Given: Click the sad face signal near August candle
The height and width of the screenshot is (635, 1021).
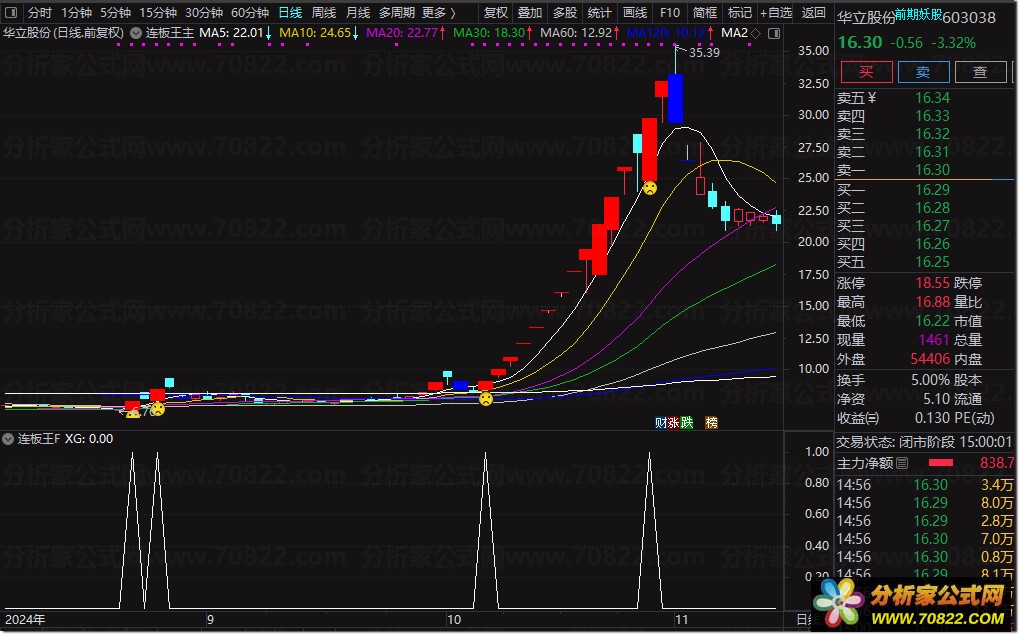Looking at the screenshot, I should point(158,410).
